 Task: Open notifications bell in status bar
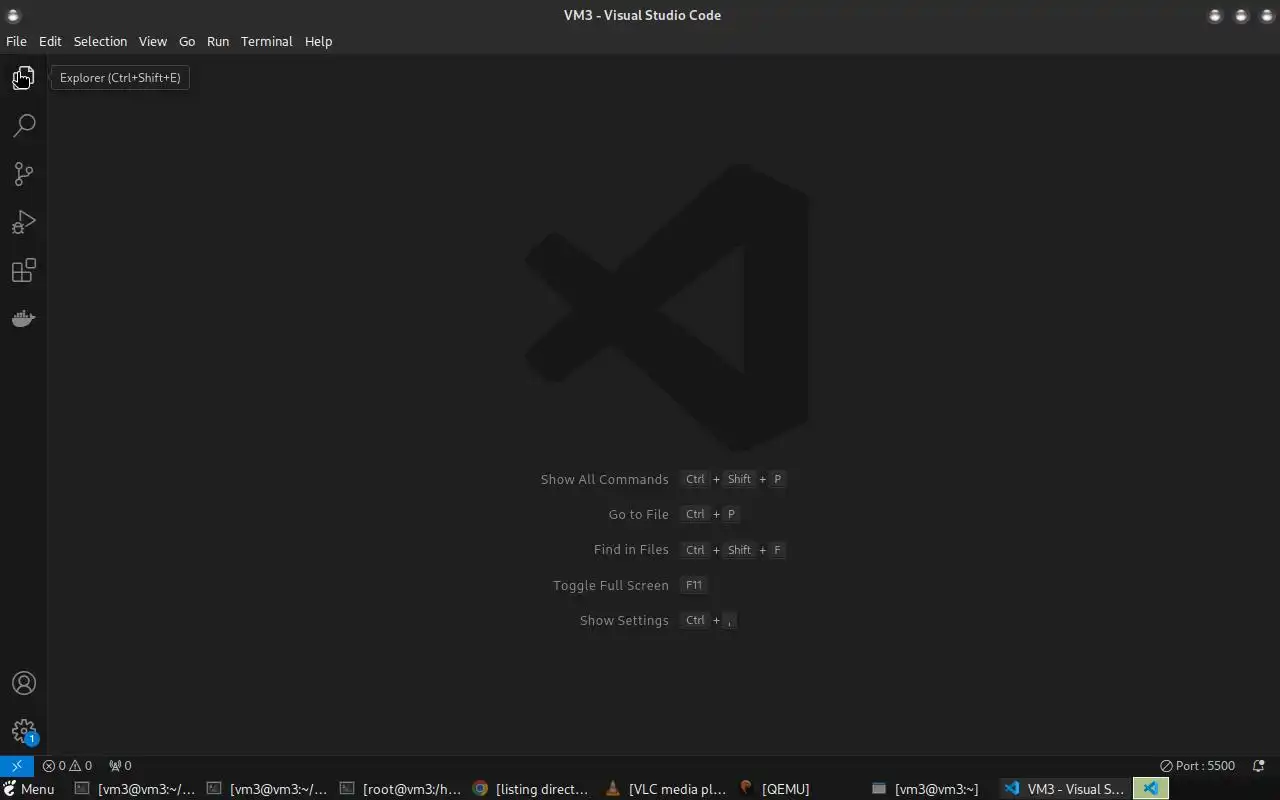click(1258, 766)
